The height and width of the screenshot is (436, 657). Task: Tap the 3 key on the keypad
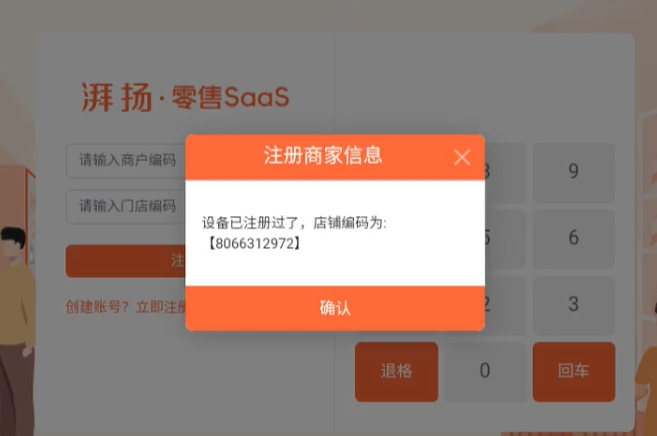(x=574, y=304)
